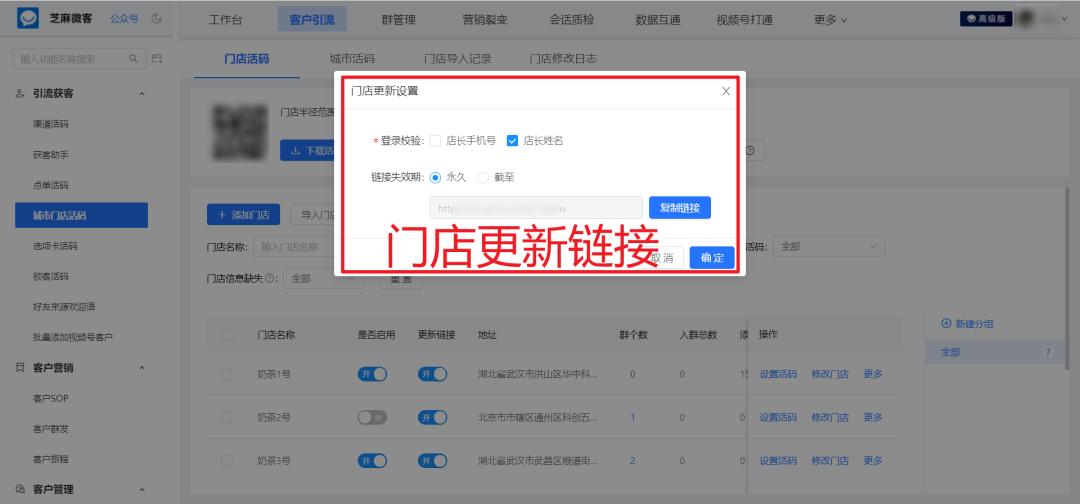Tick the select-all checkbox in table header
This screenshot has height=504, width=1080.
(227, 335)
